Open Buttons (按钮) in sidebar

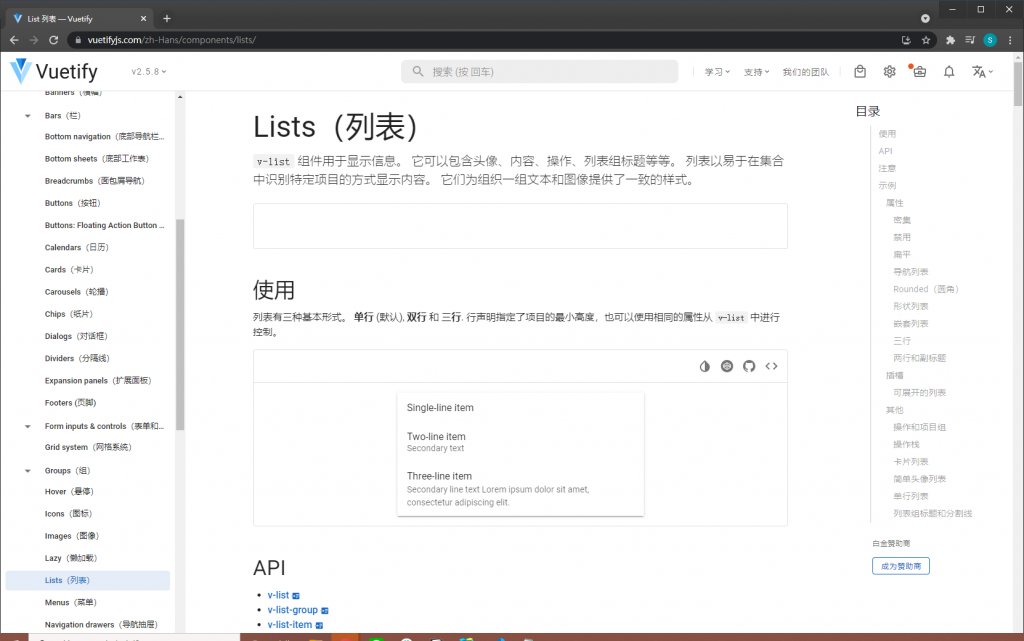point(72,203)
